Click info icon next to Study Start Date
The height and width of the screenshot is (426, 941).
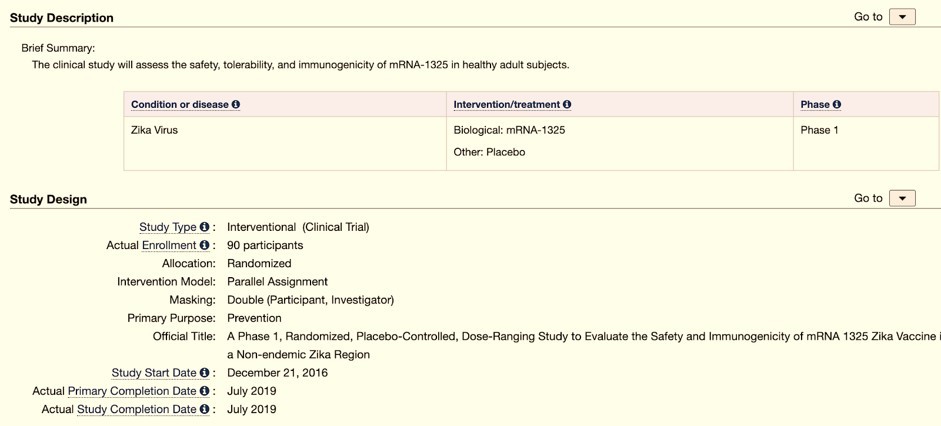[x=205, y=373]
